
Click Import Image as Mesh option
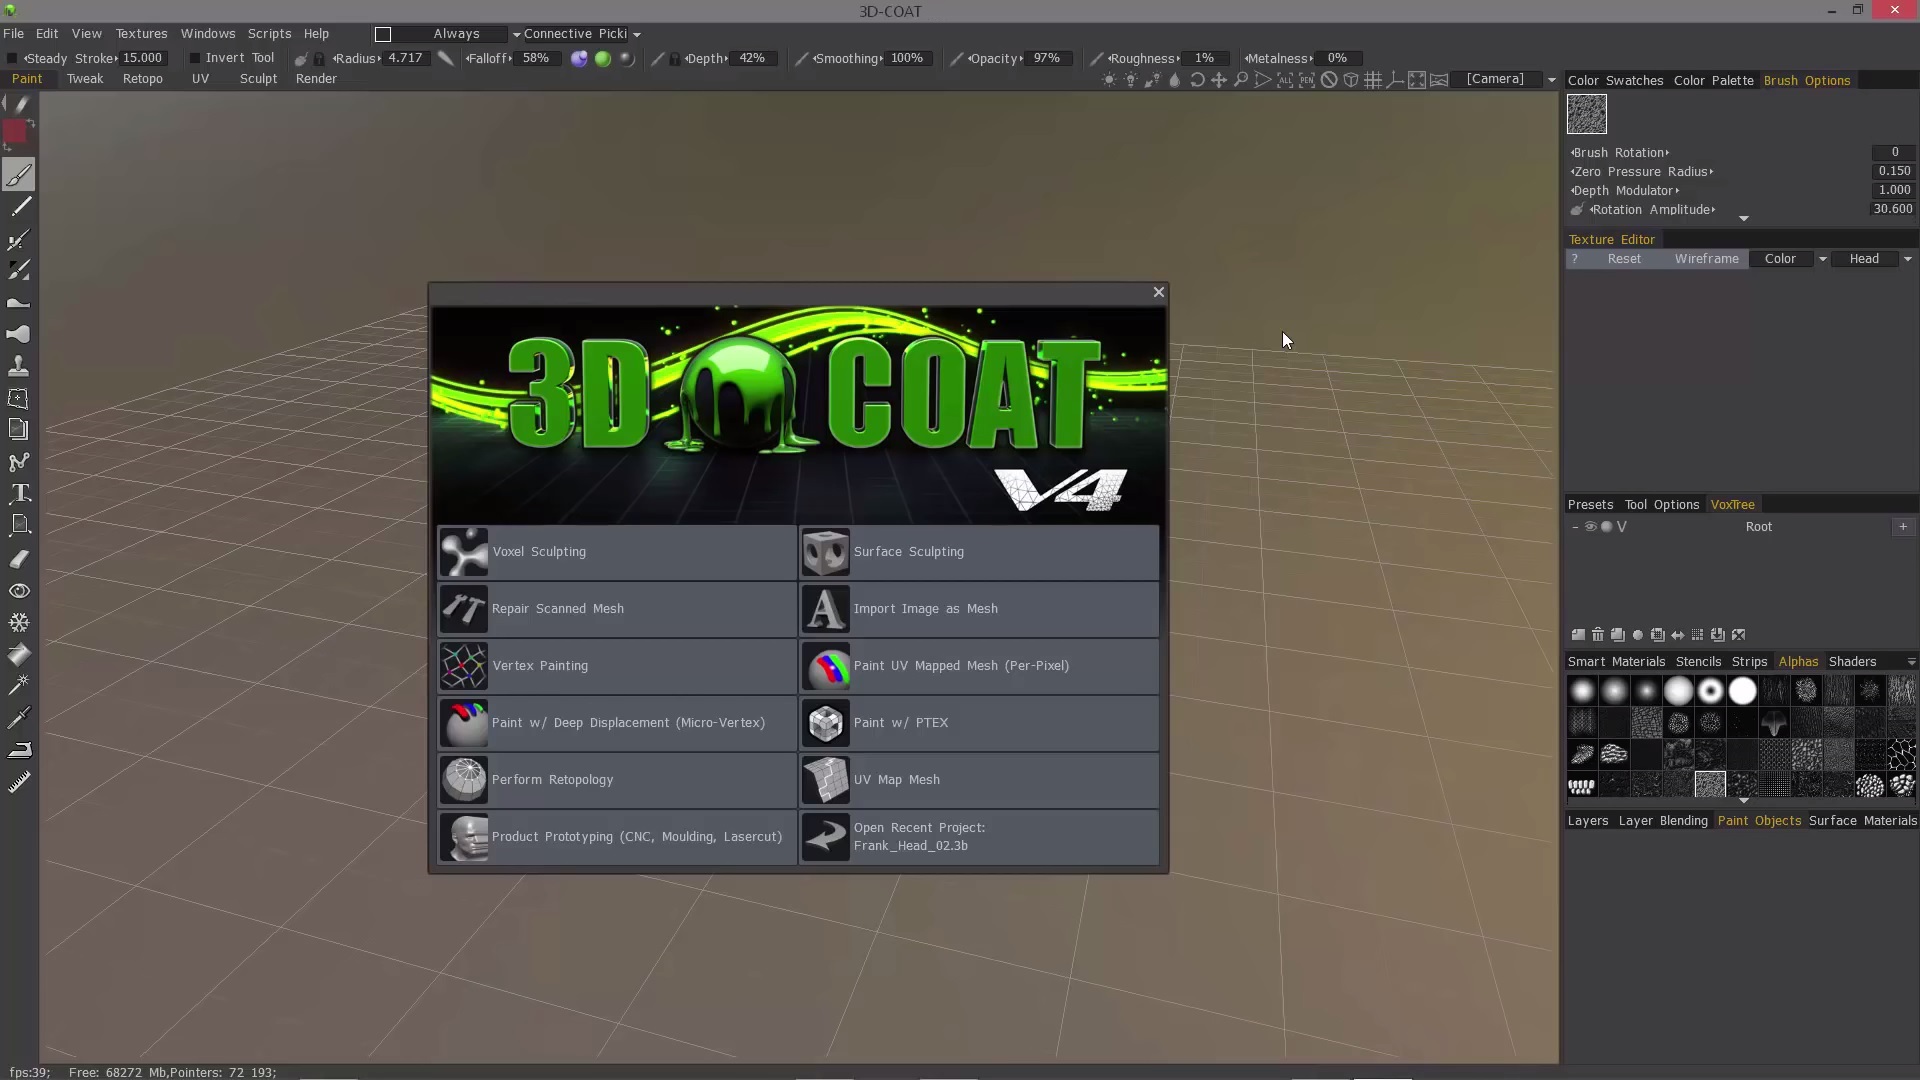click(x=979, y=609)
